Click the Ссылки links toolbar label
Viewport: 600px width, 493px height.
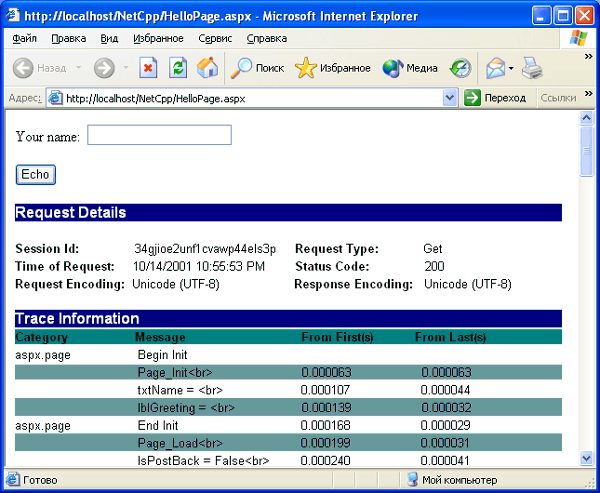557,98
